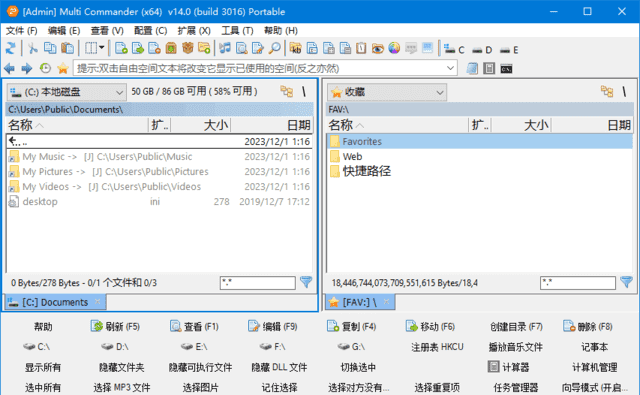Image resolution: width=640 pixels, height=395 pixels.
Task: Expand the command line hint dropdown arrow
Action: click(450, 68)
